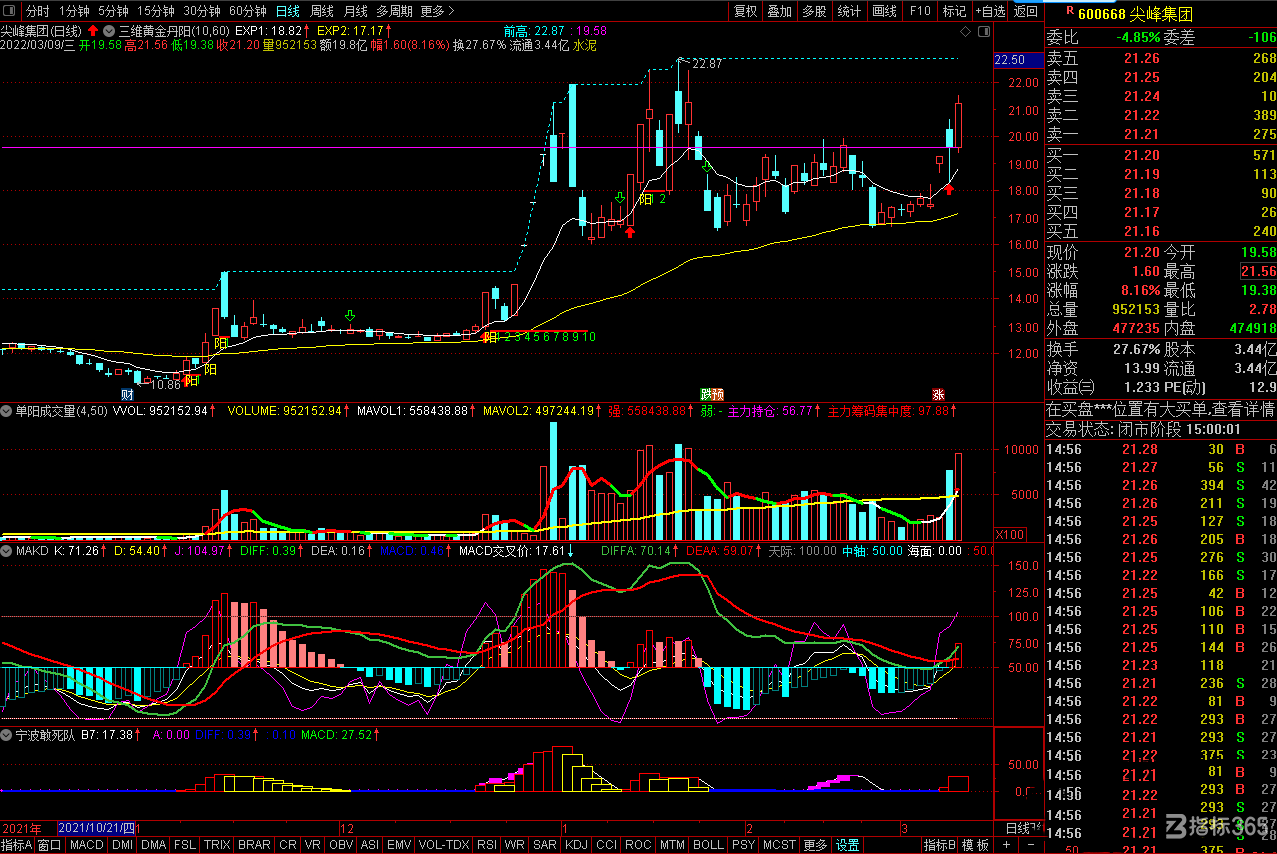Select the TRIX indicator tab

217,845
